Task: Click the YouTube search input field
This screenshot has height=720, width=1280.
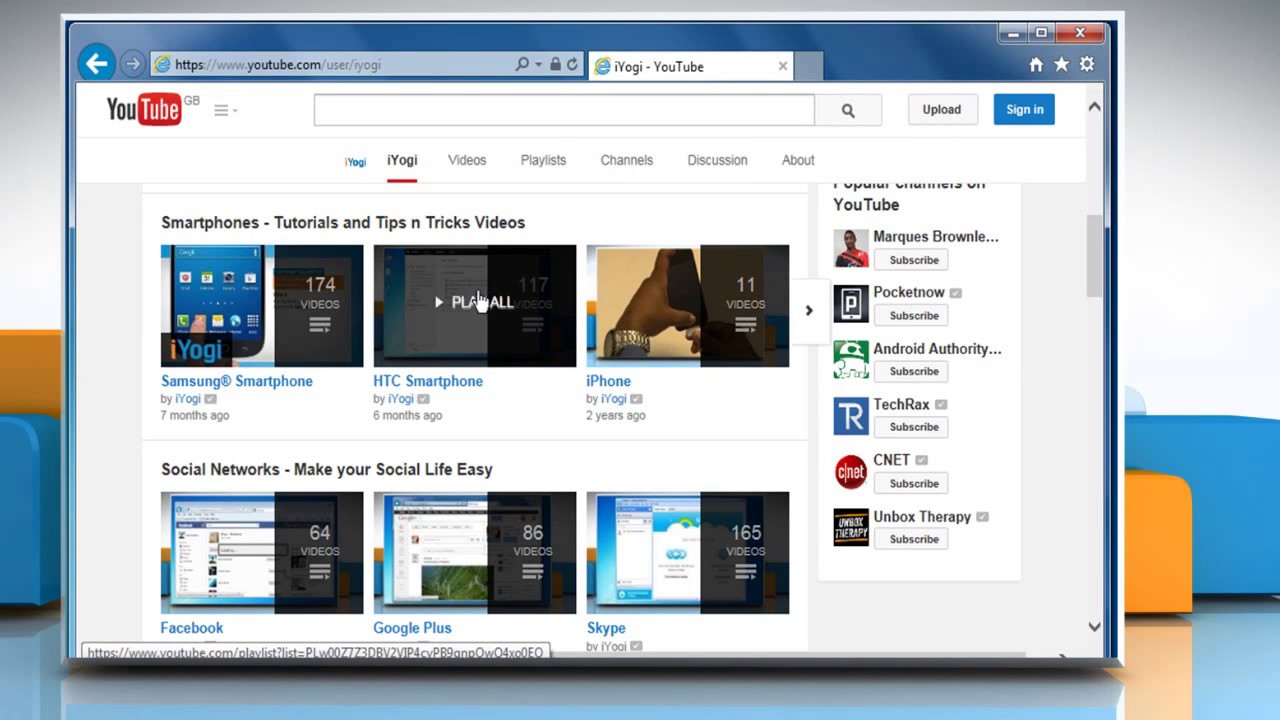Action: 564,110
